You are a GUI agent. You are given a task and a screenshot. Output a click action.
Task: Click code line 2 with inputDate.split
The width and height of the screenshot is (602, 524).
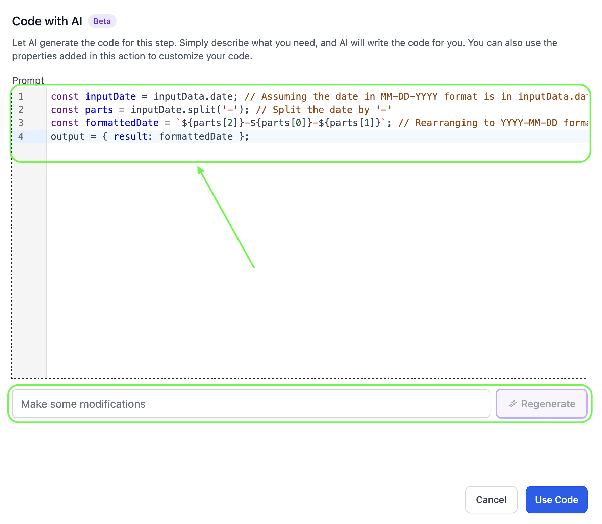(221, 110)
